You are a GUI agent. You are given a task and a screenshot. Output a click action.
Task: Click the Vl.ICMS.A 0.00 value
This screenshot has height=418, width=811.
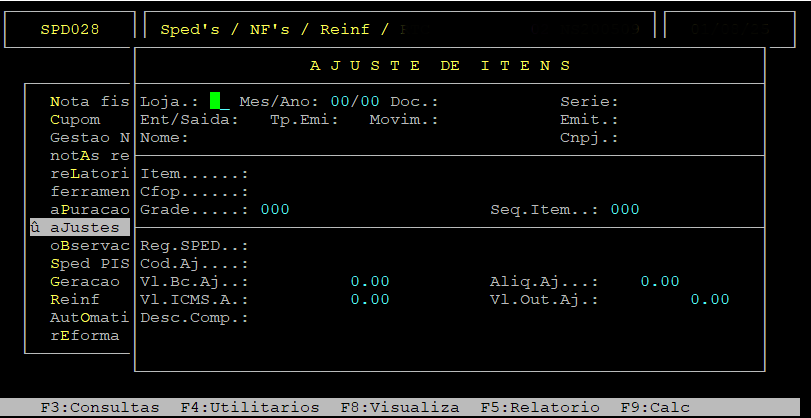tap(370, 300)
